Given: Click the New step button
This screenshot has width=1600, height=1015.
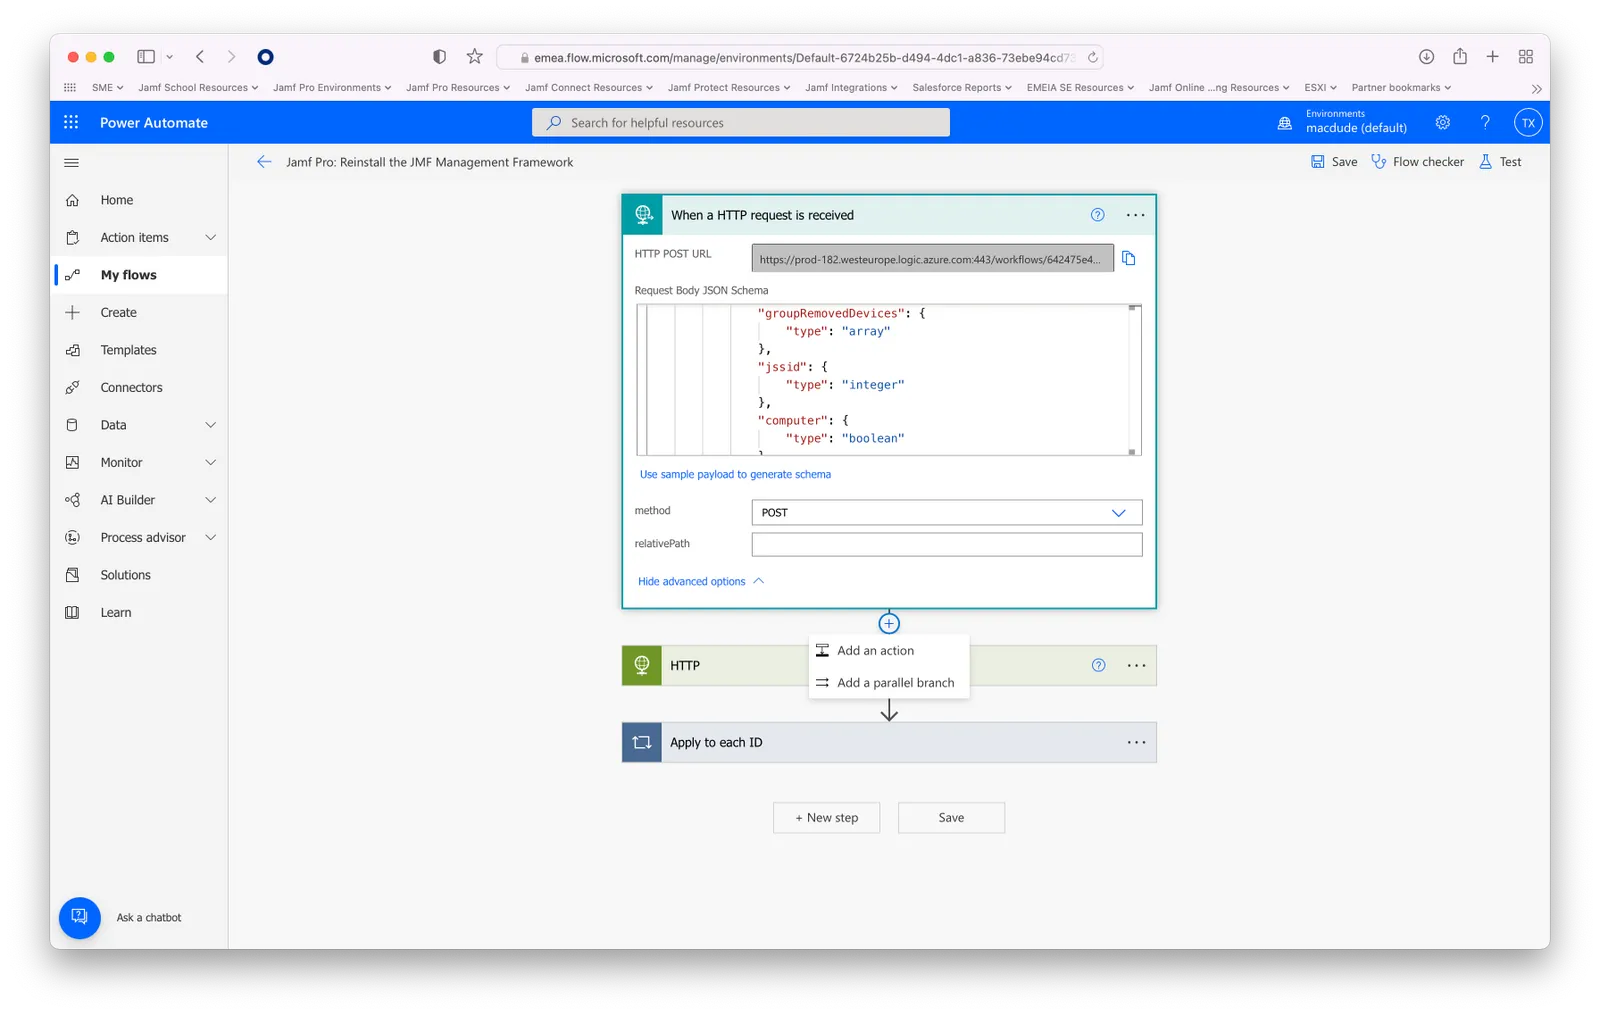Looking at the screenshot, I should pos(826,818).
